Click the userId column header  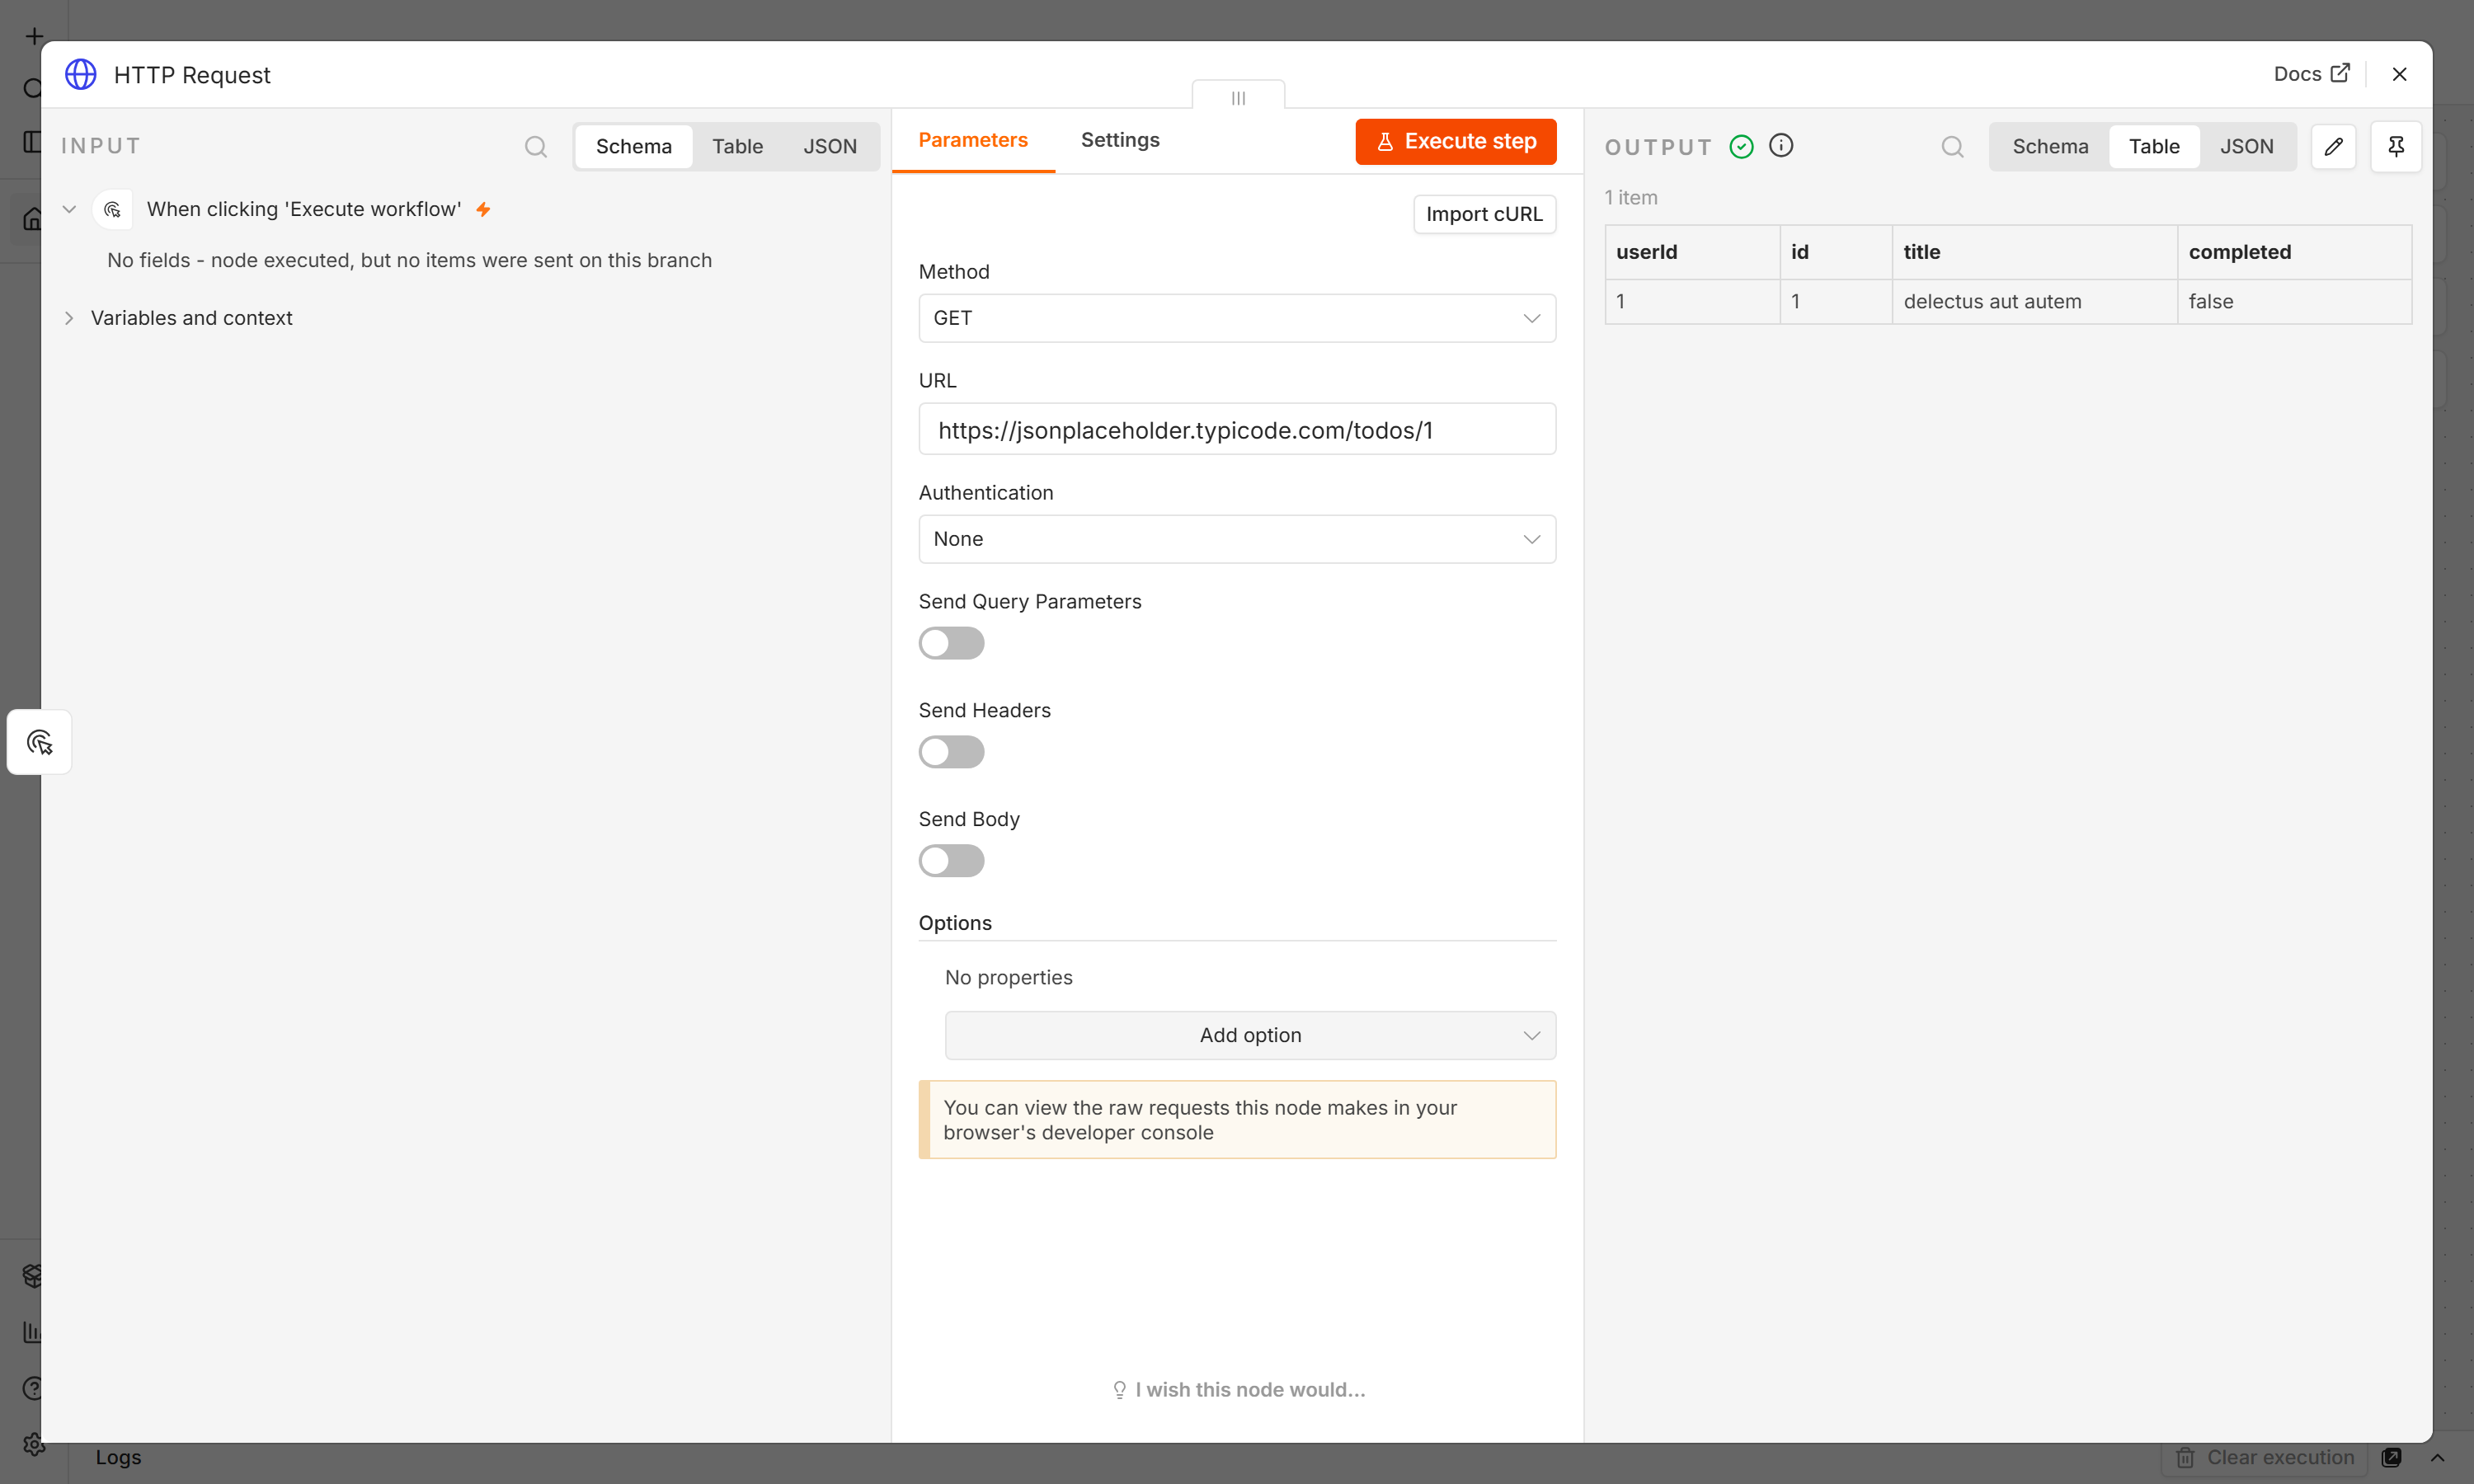pos(1692,252)
